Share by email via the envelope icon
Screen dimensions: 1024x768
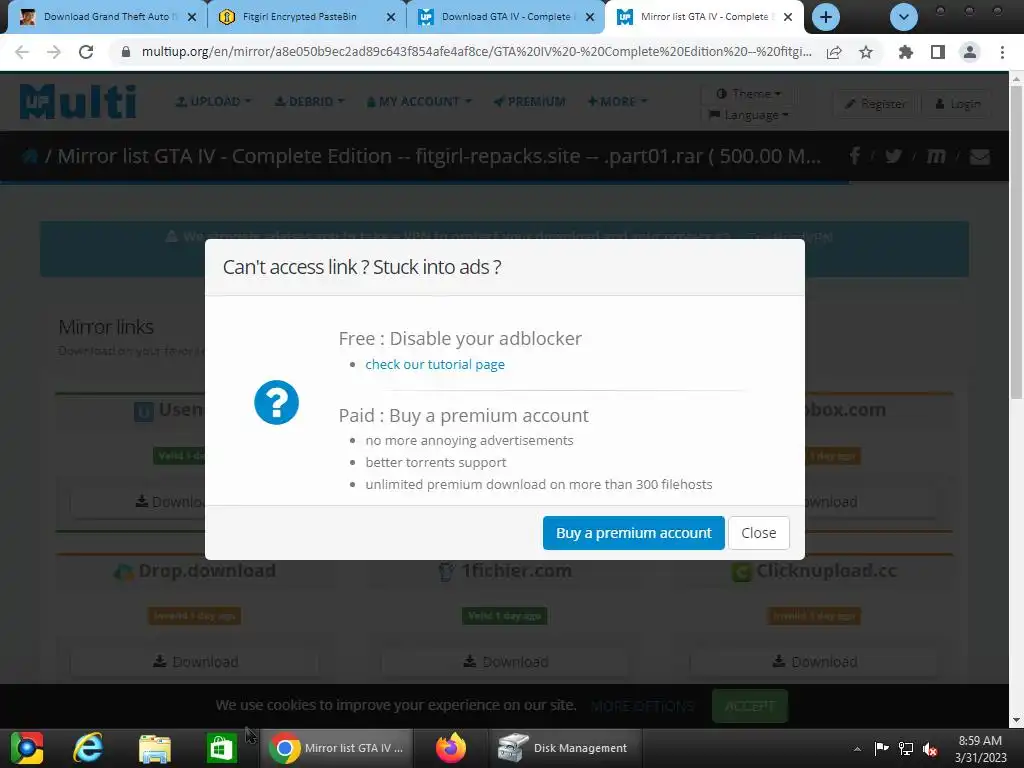(x=980, y=156)
